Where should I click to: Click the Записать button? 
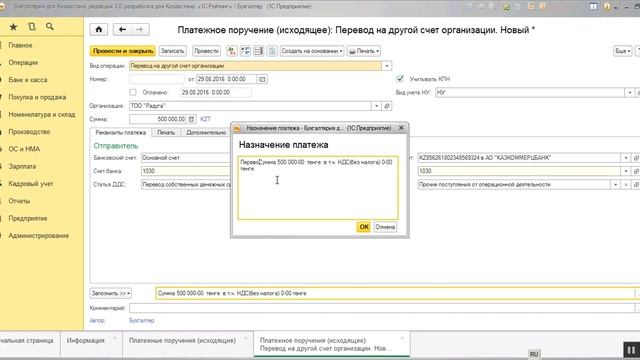(172, 51)
